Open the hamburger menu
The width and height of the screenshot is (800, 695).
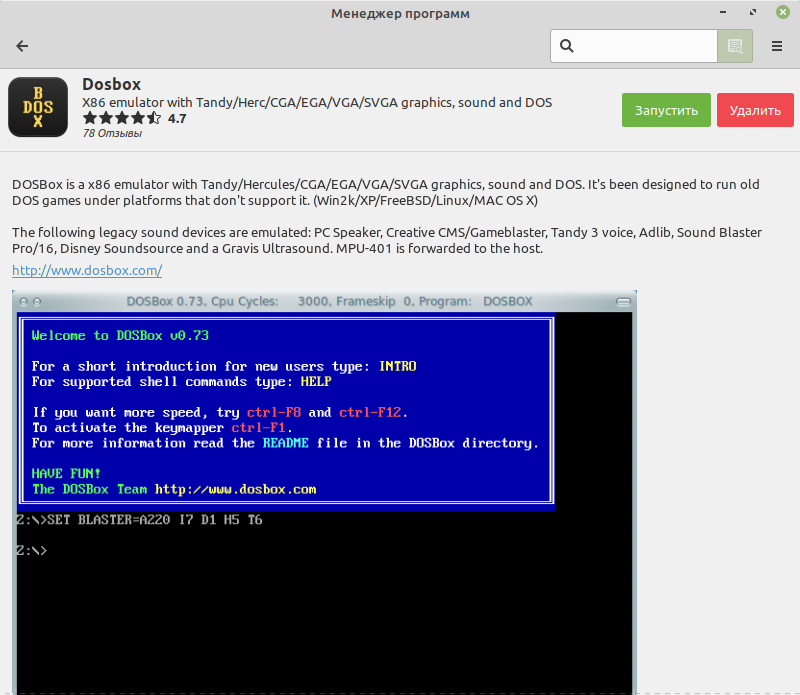point(777,46)
